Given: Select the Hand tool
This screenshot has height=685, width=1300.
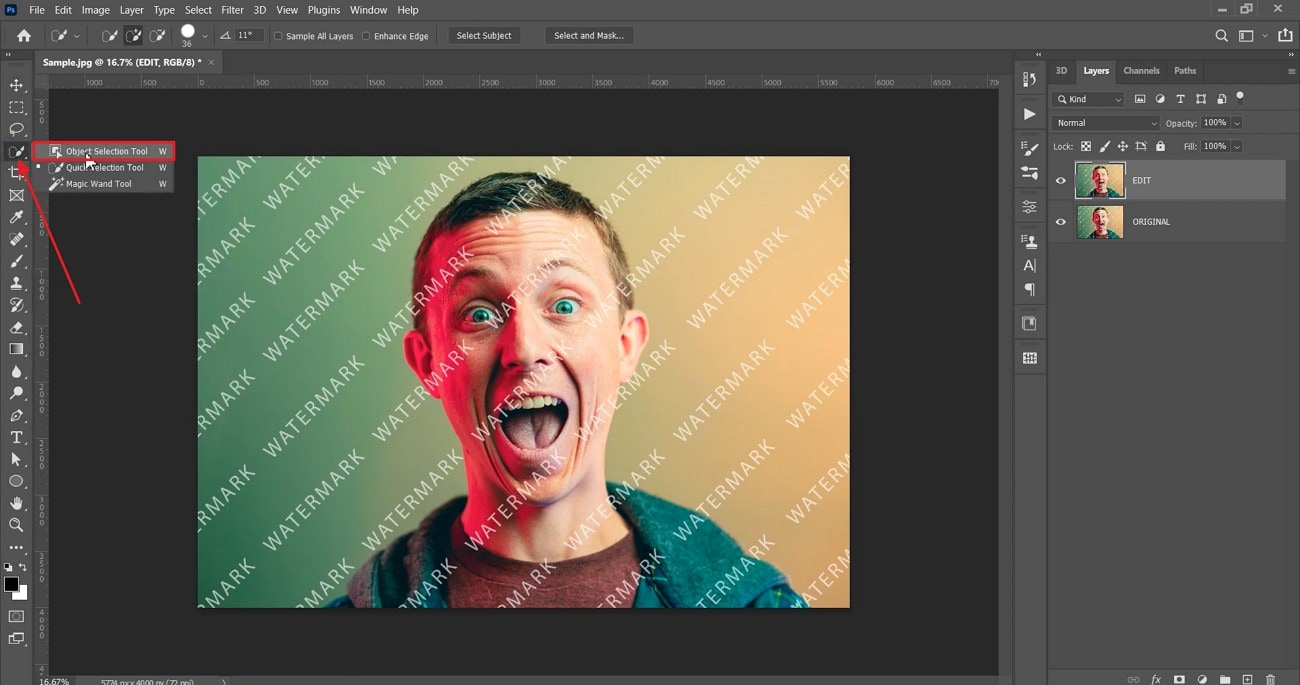Looking at the screenshot, I should [16, 503].
